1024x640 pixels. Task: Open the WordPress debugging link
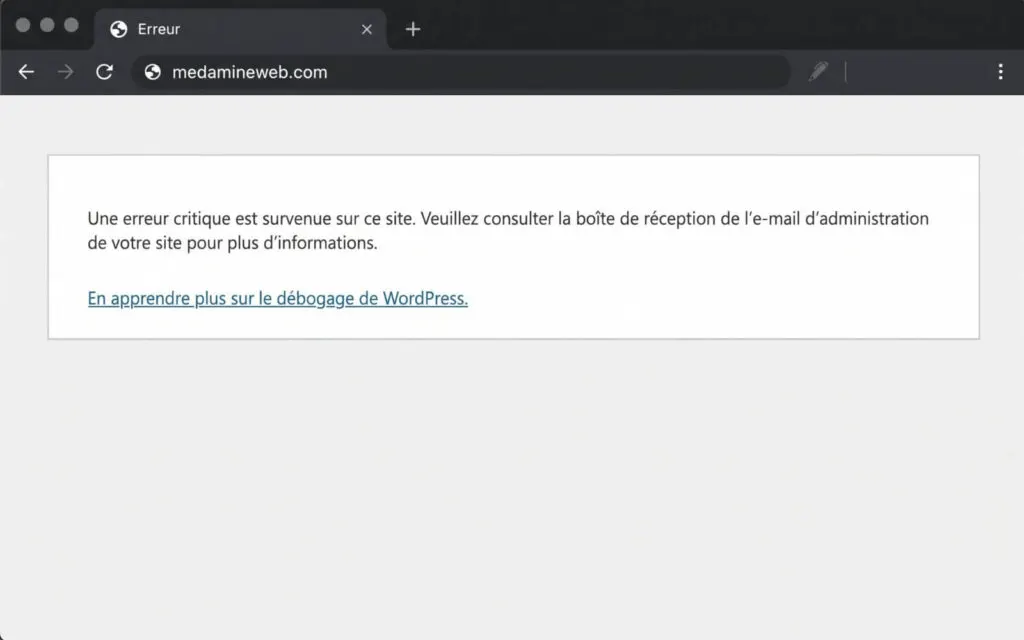[x=278, y=298]
